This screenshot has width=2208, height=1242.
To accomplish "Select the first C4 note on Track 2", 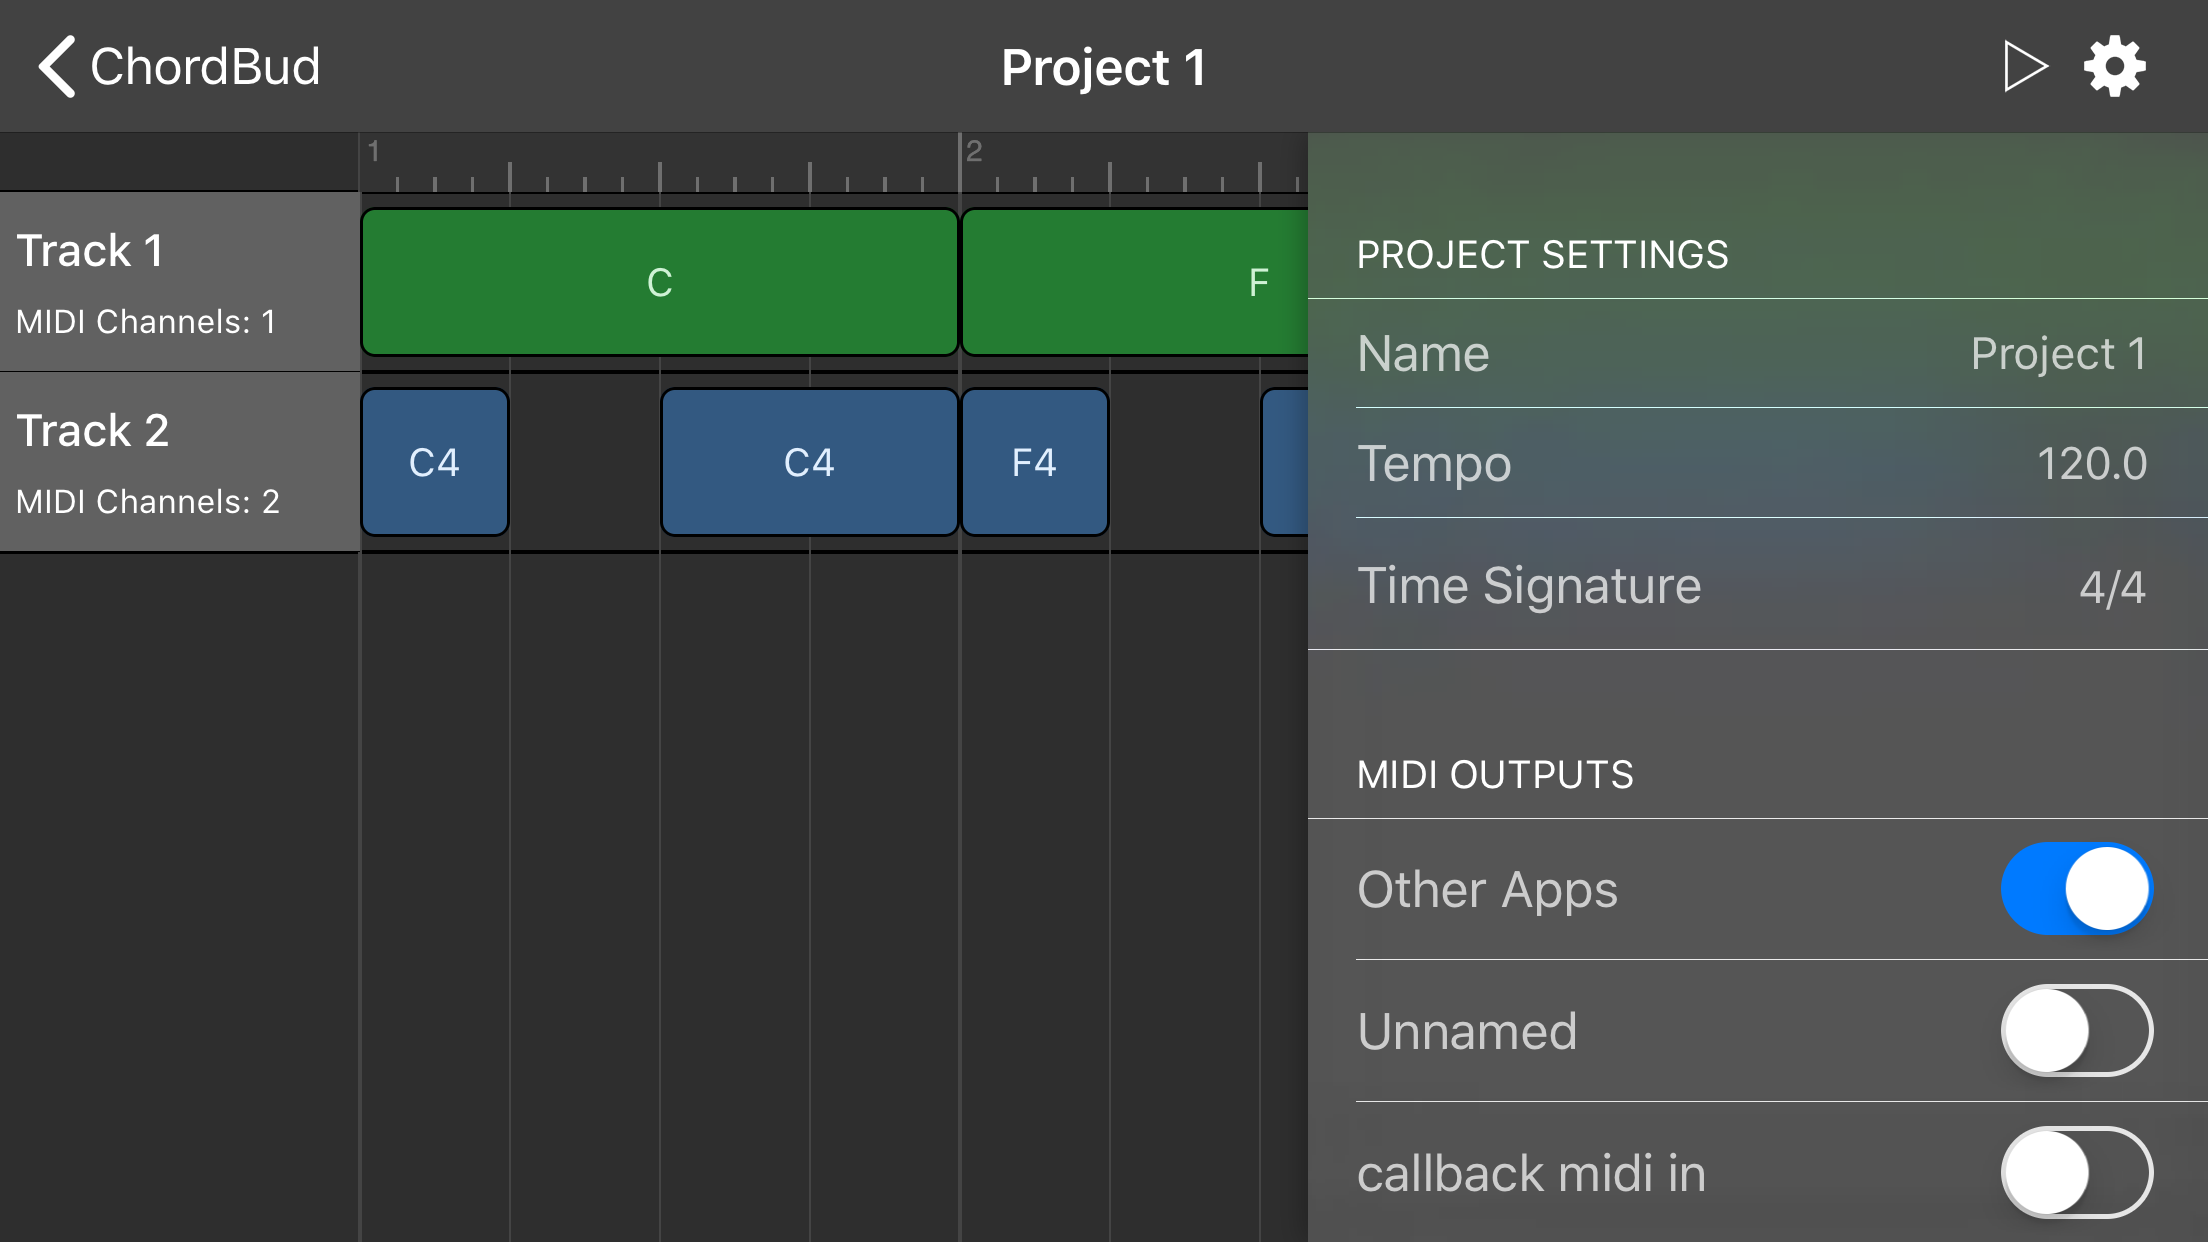I will pos(434,461).
